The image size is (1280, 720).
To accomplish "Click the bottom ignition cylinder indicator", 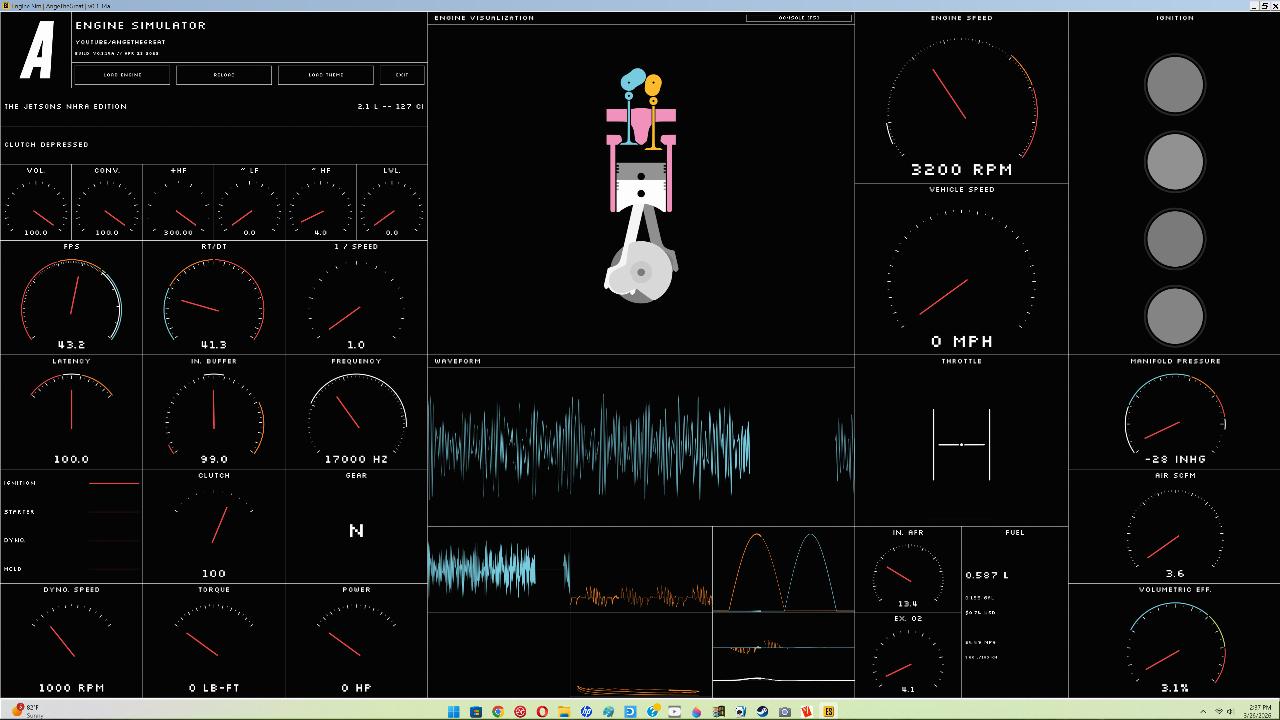I will tap(1174, 315).
